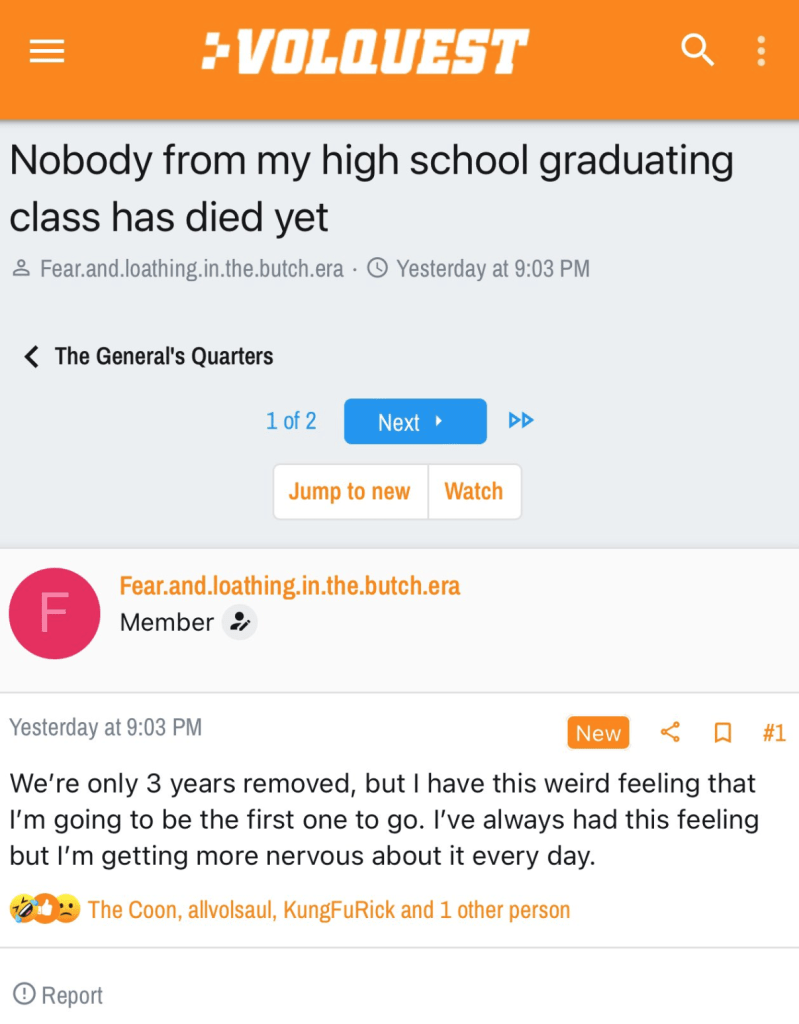Screen dimensions: 799x1024
Task: Go back to The General's Quarters
Action: [148, 356]
